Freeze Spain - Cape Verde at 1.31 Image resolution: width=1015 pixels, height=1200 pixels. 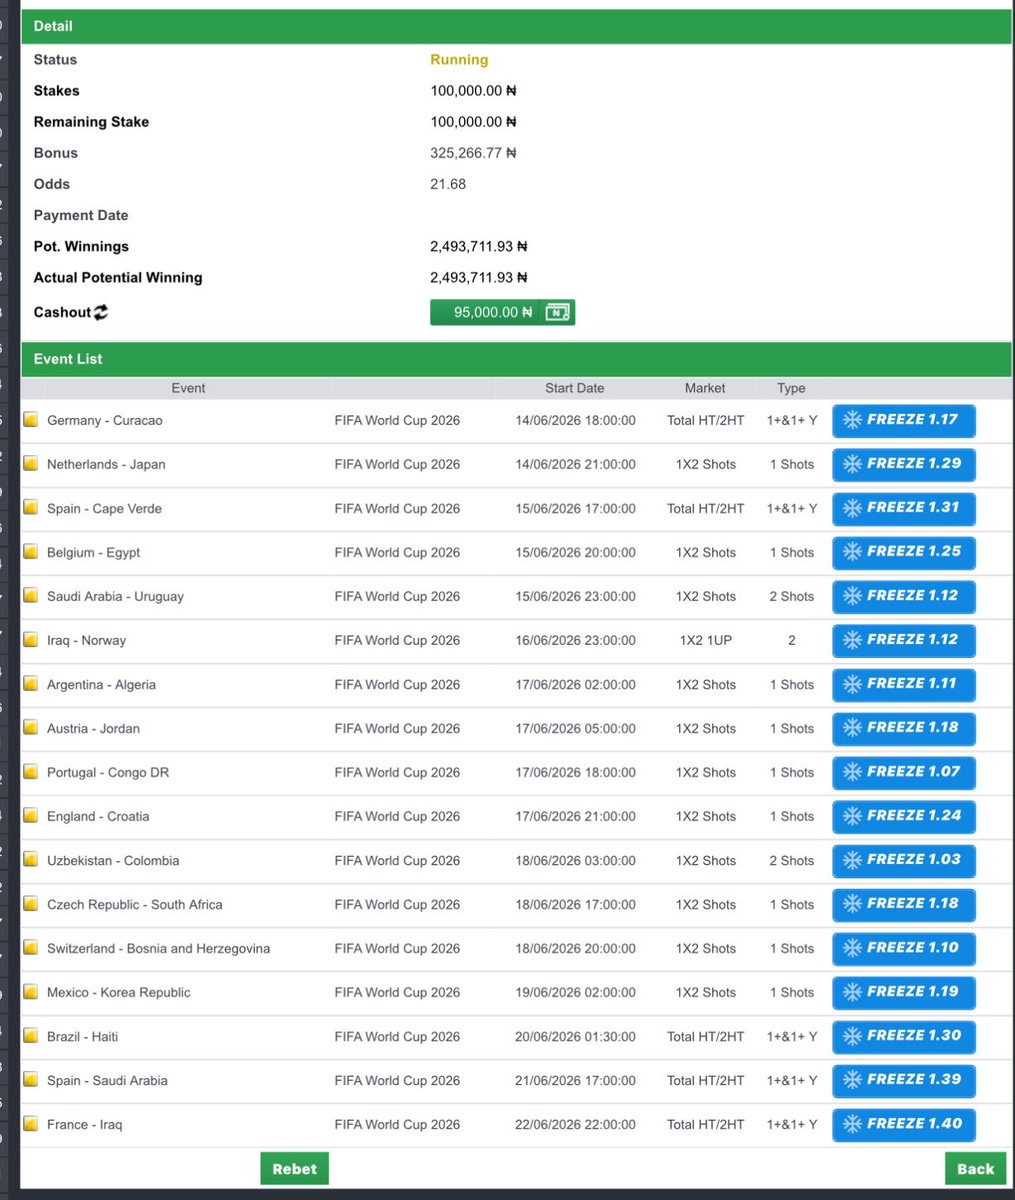[903, 508]
